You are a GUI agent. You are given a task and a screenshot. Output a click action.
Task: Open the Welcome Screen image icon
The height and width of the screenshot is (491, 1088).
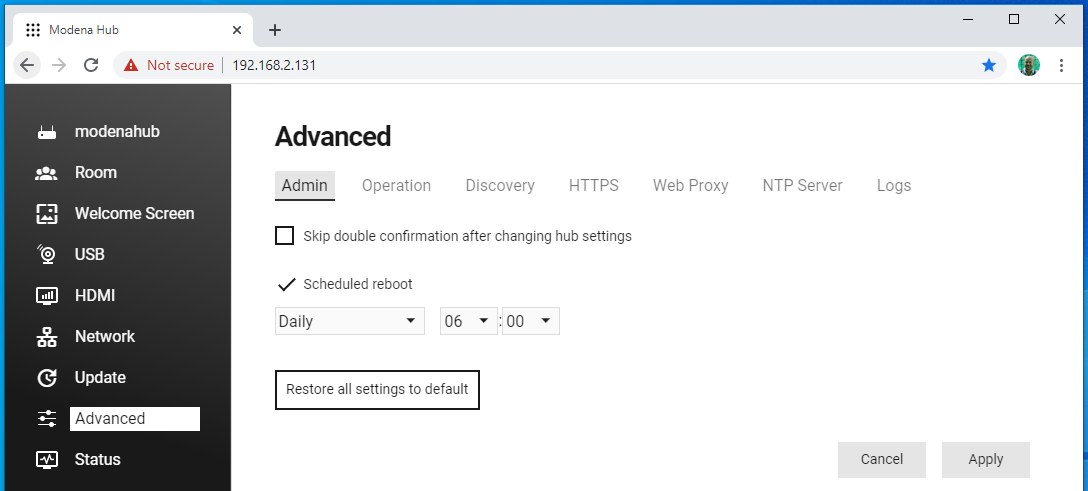[46, 214]
